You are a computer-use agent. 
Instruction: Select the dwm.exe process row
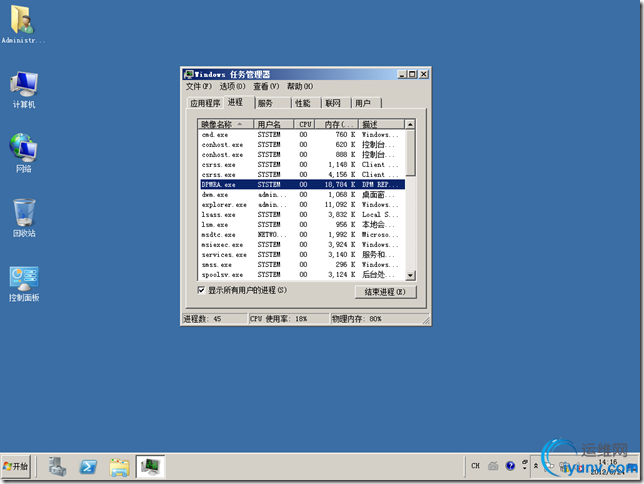click(302, 195)
